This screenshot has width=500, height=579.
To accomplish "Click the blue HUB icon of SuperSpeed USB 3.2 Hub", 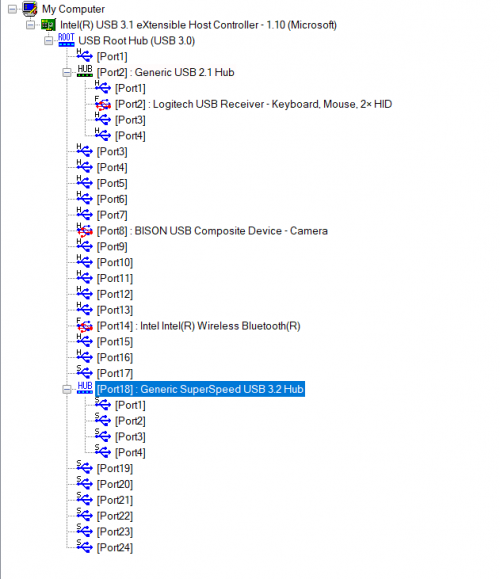I will click(x=85, y=388).
